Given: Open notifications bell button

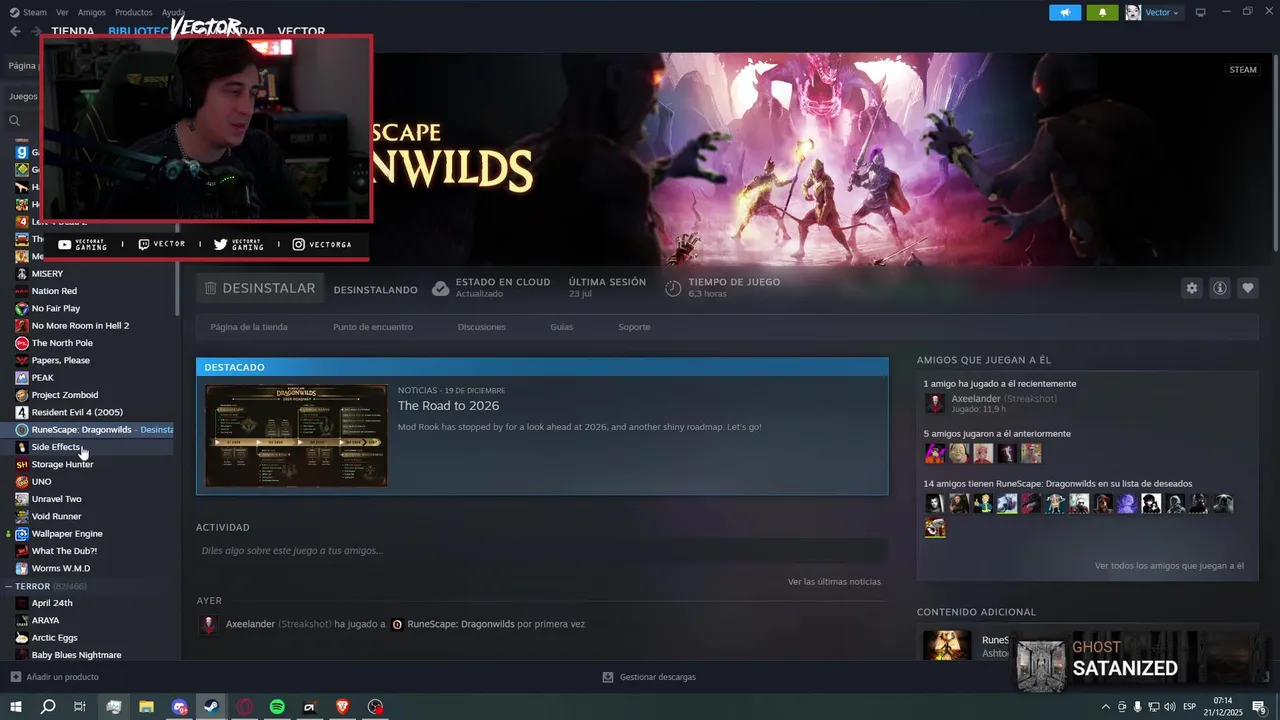Looking at the screenshot, I should pyautogui.click(x=1102, y=12).
